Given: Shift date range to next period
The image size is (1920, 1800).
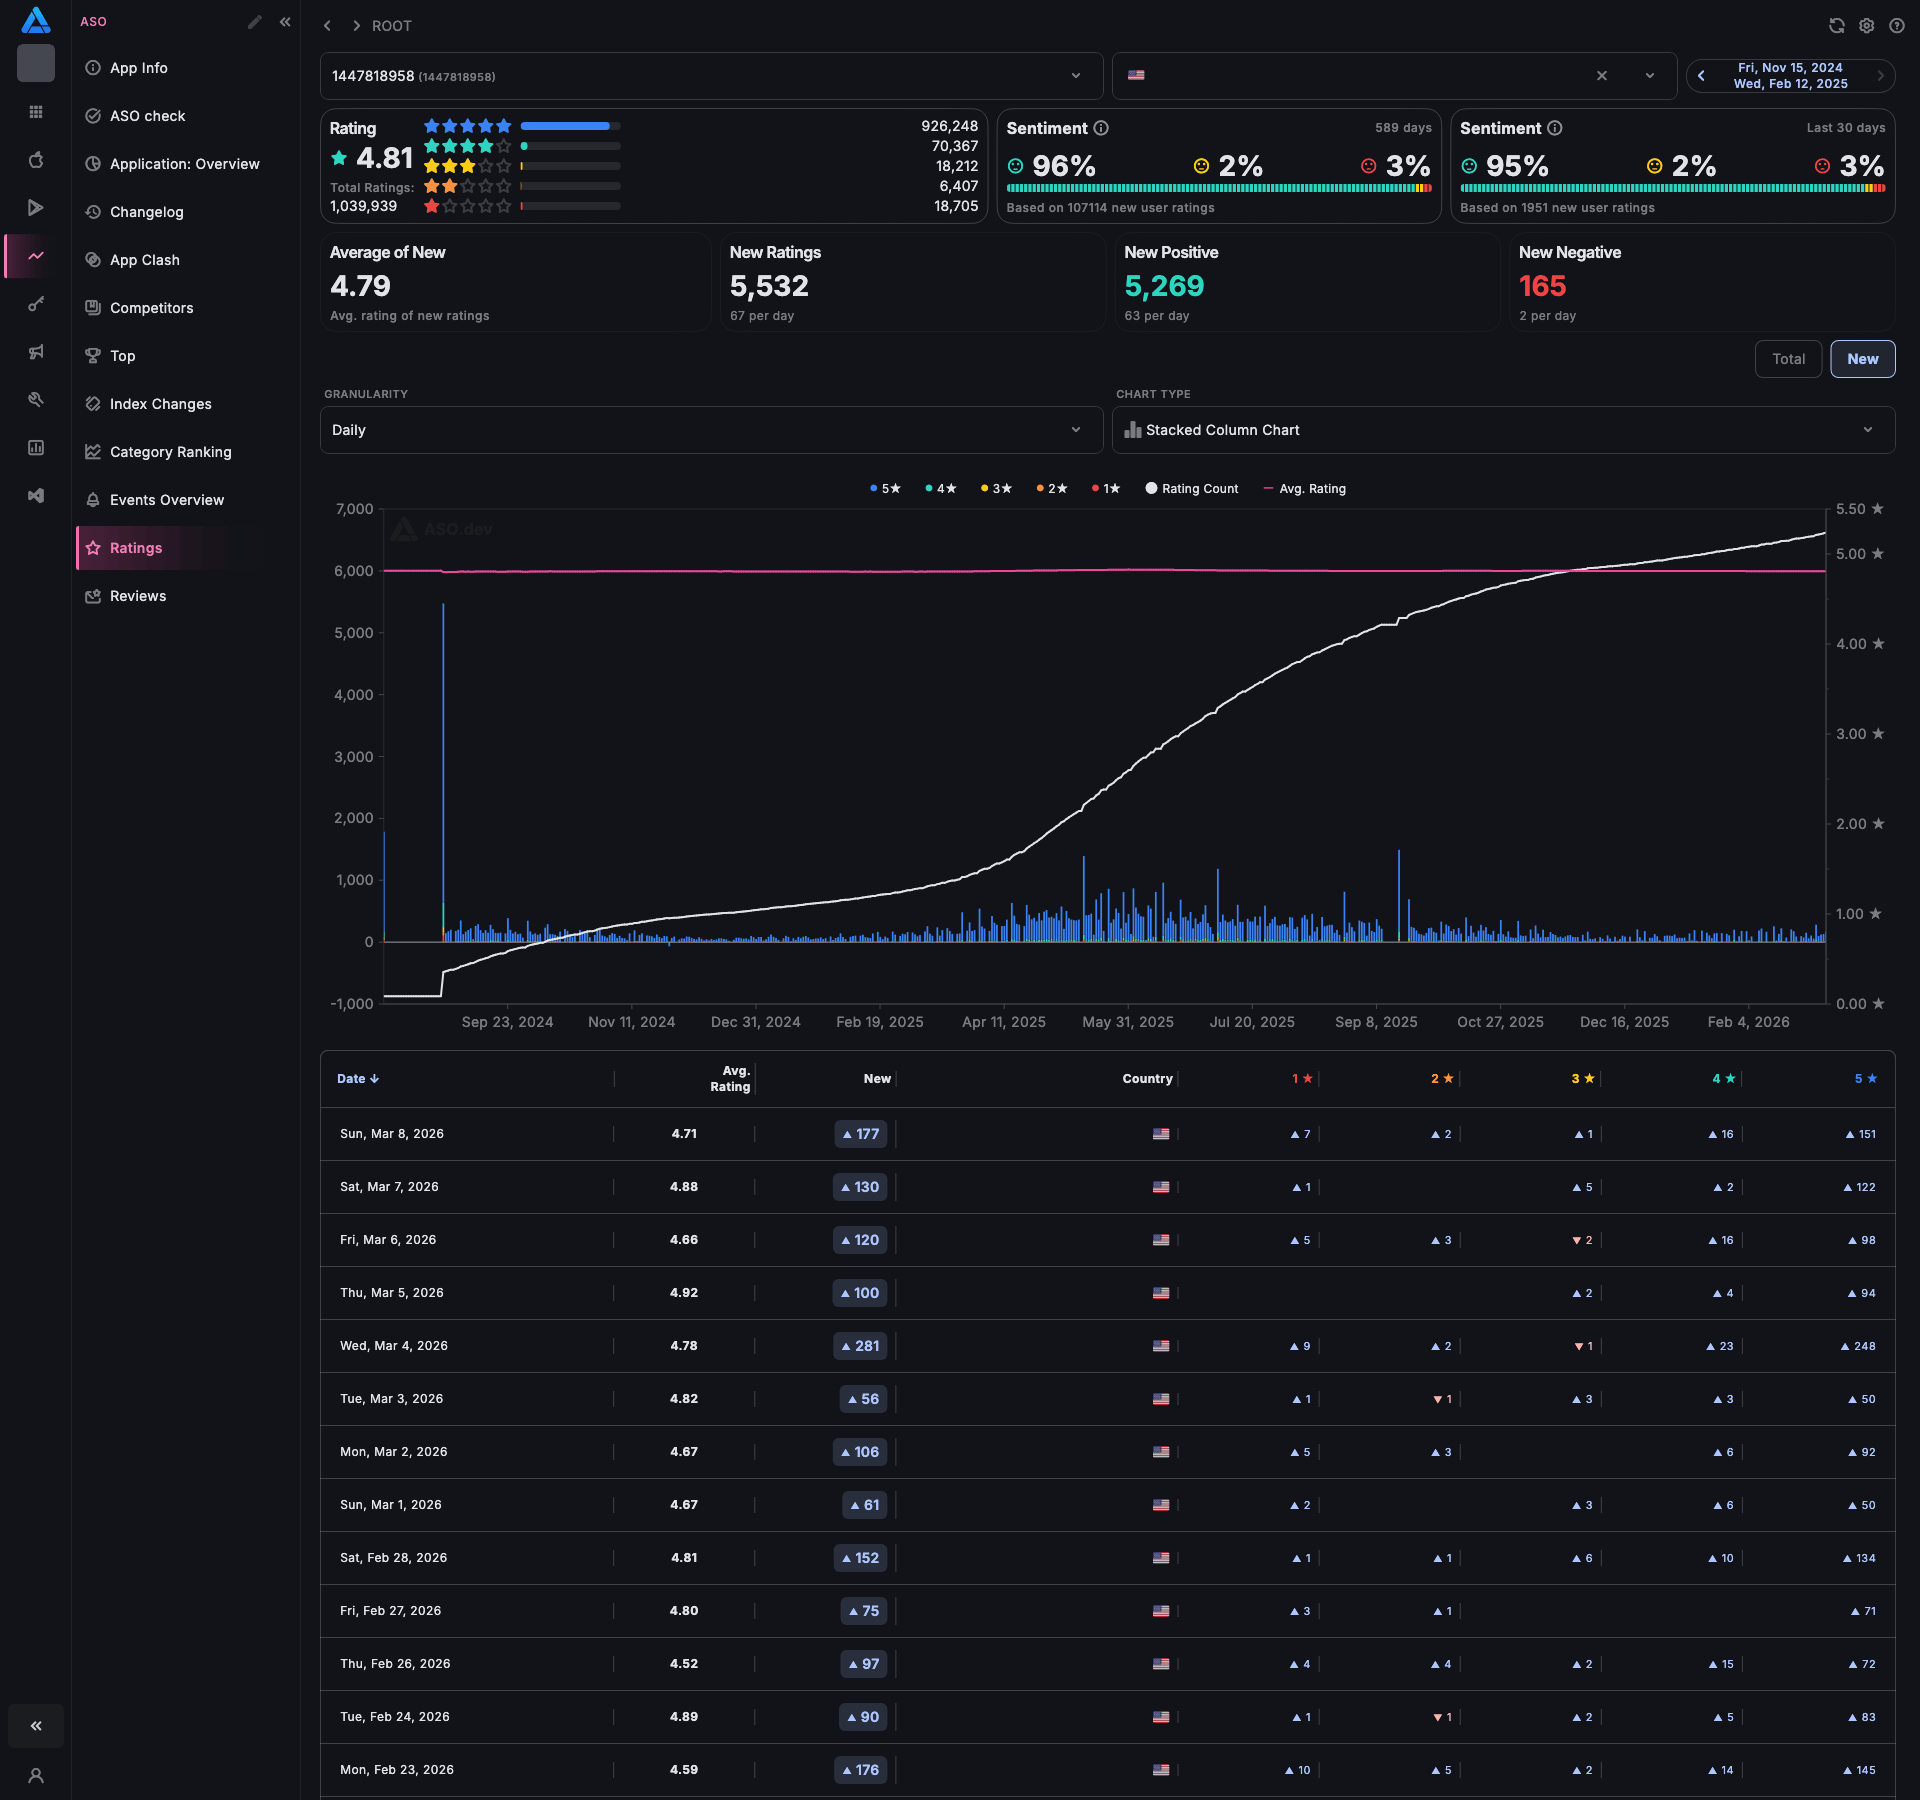Looking at the screenshot, I should [x=1880, y=76].
